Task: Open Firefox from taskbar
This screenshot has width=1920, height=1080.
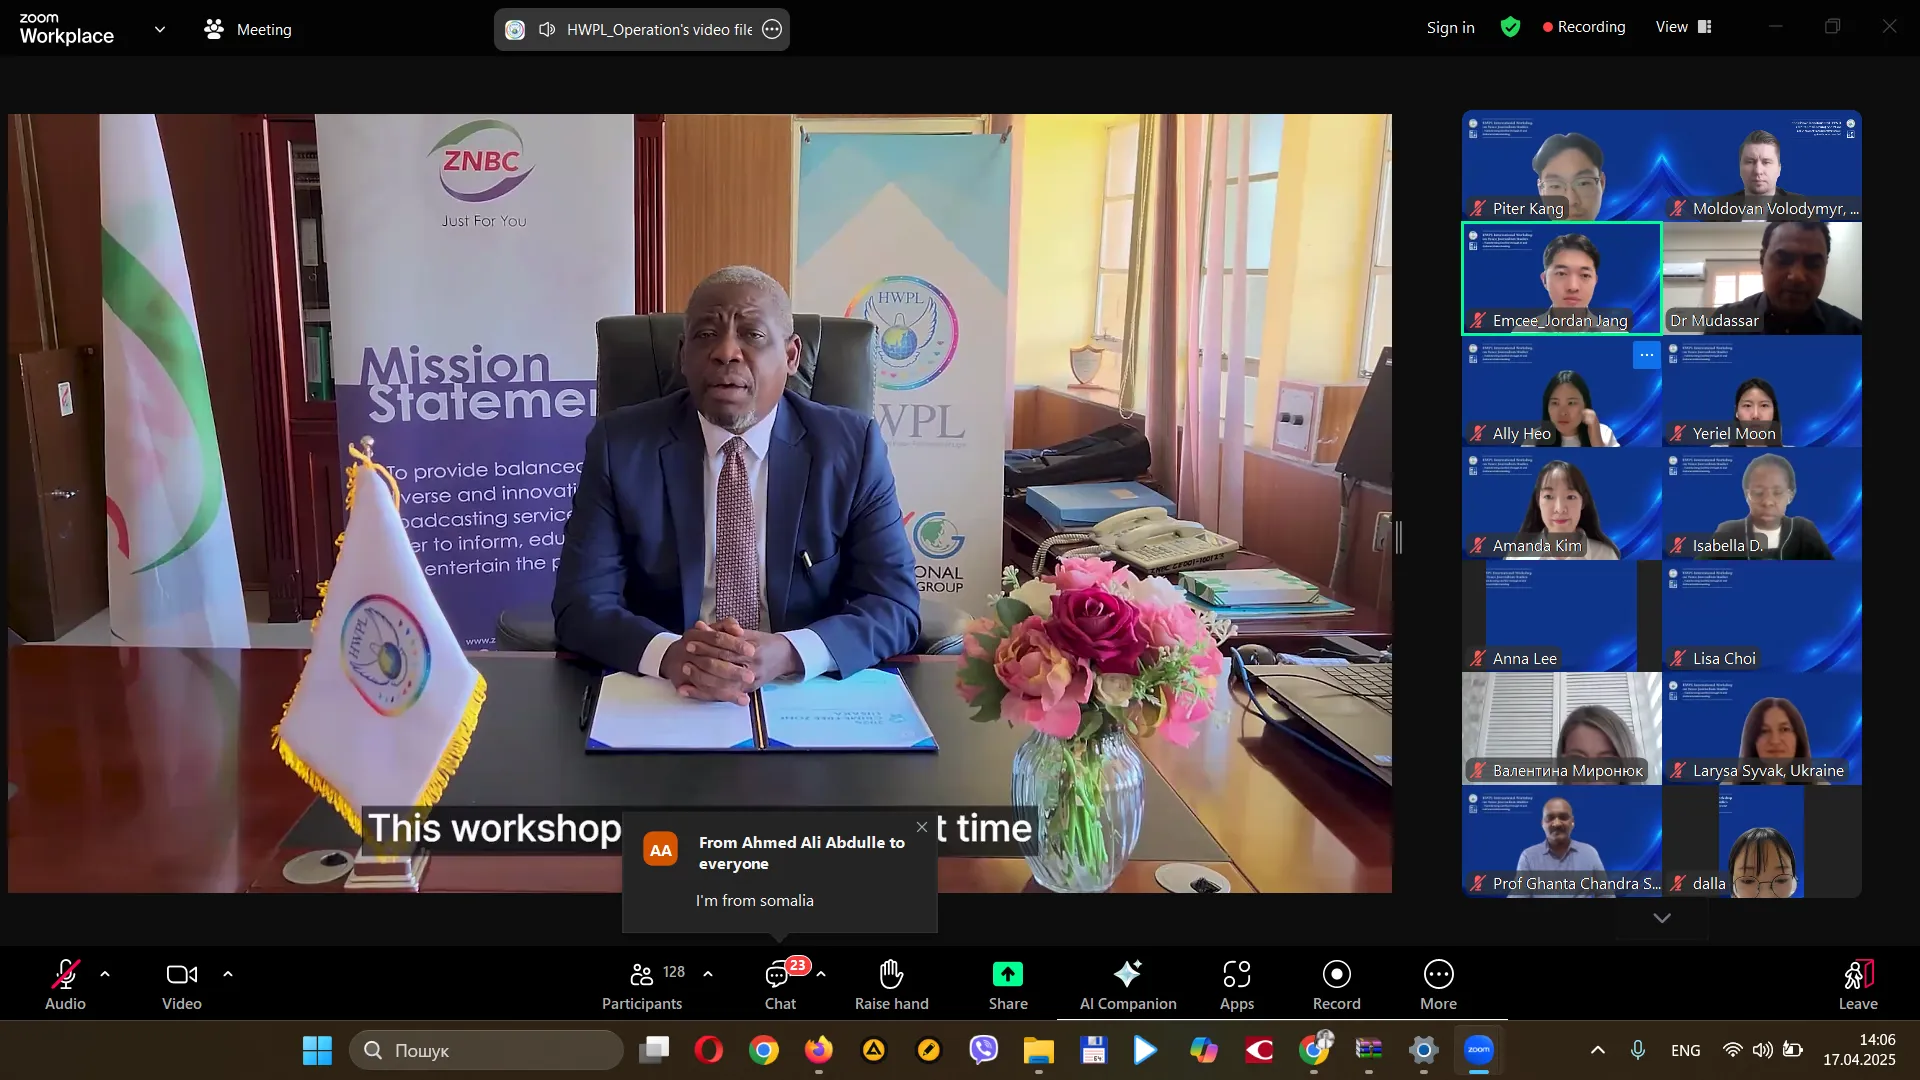Action: (x=819, y=1050)
